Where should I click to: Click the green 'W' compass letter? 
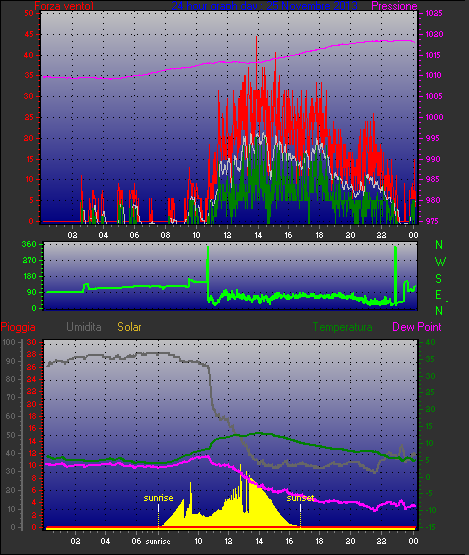click(440, 262)
